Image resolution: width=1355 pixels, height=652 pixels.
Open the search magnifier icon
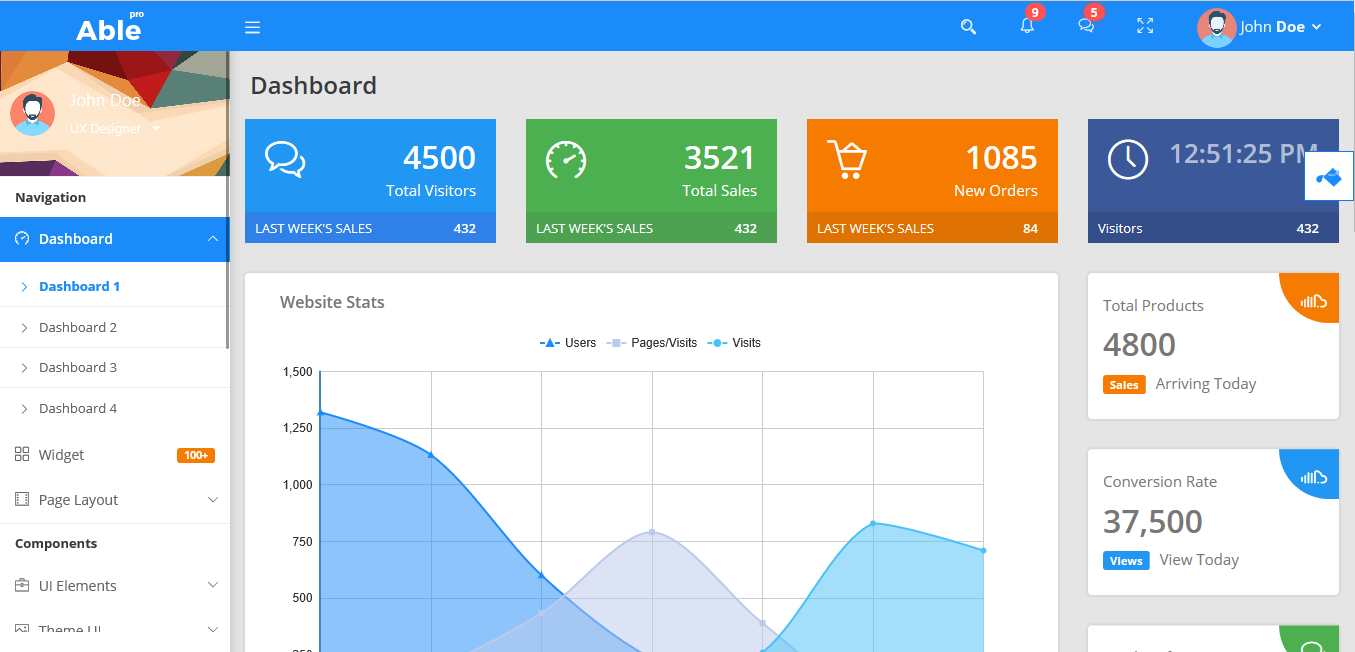(968, 27)
